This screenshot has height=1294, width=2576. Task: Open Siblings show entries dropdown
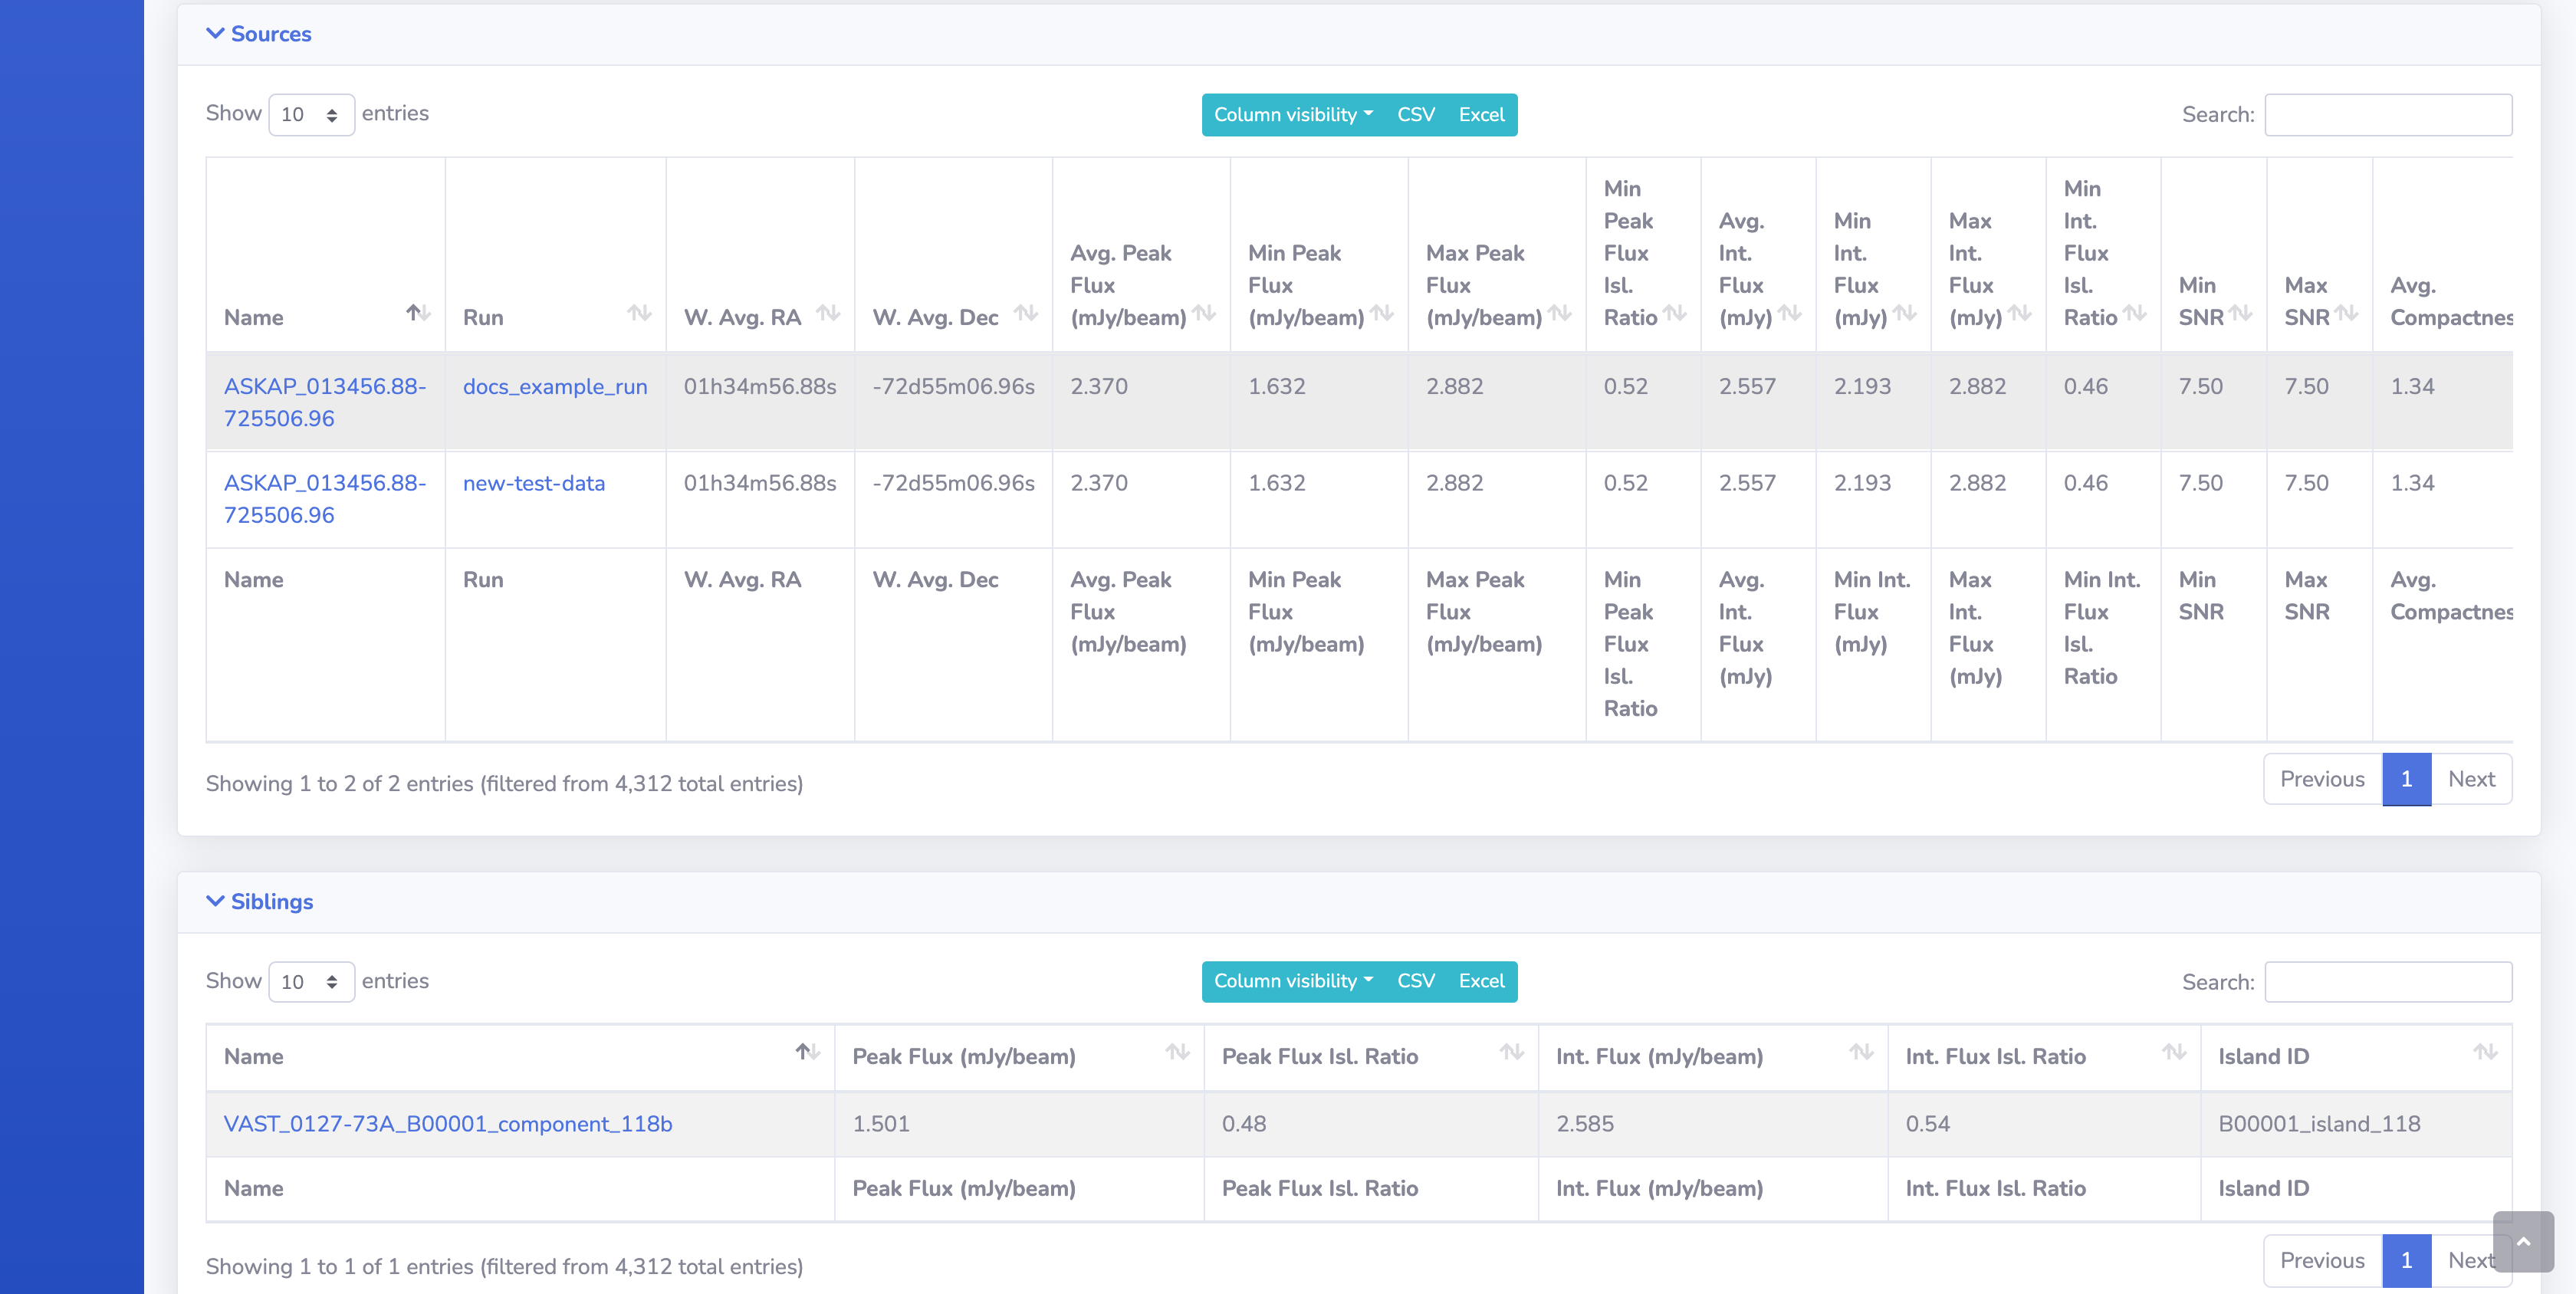(311, 982)
